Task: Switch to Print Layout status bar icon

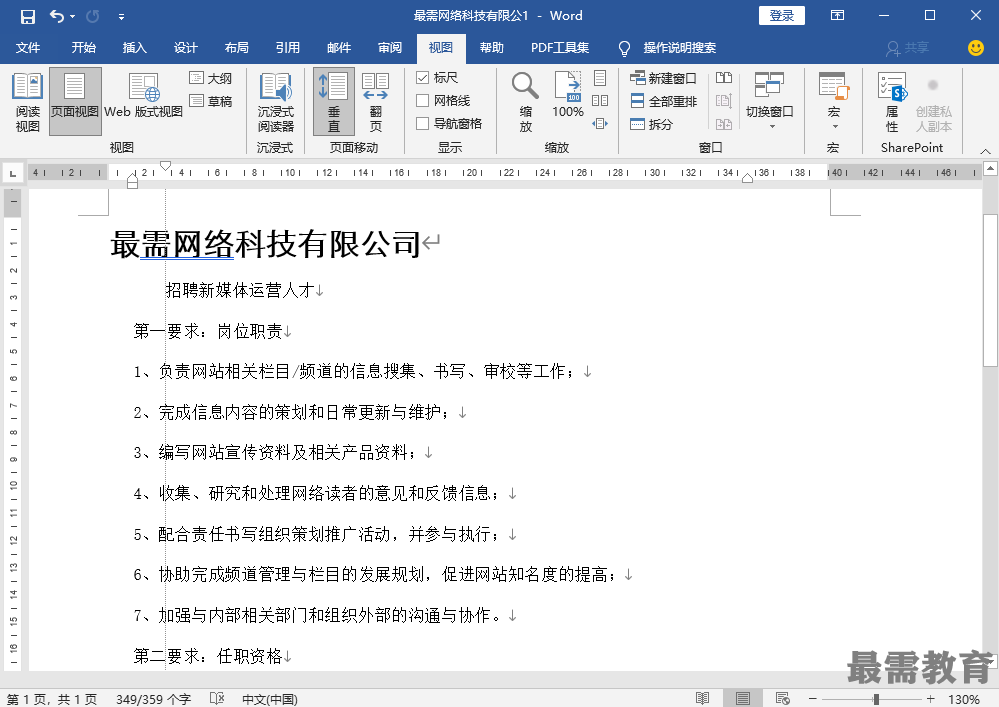Action: [x=742, y=699]
